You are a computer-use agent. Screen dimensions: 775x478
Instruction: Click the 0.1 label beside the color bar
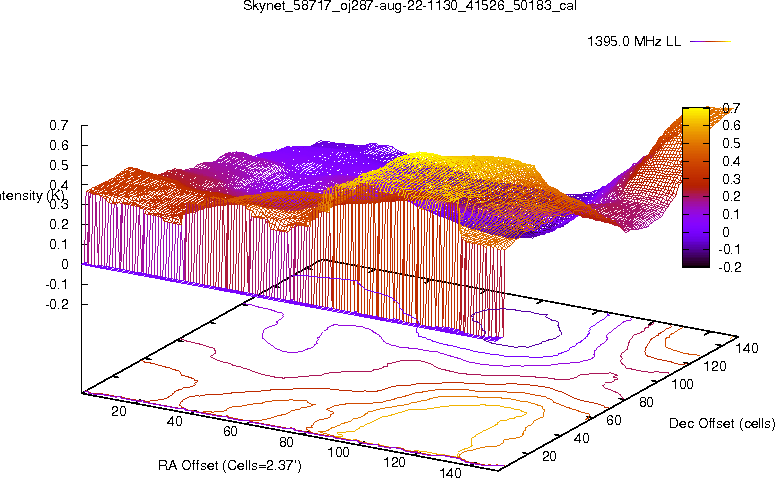pyautogui.click(x=731, y=214)
